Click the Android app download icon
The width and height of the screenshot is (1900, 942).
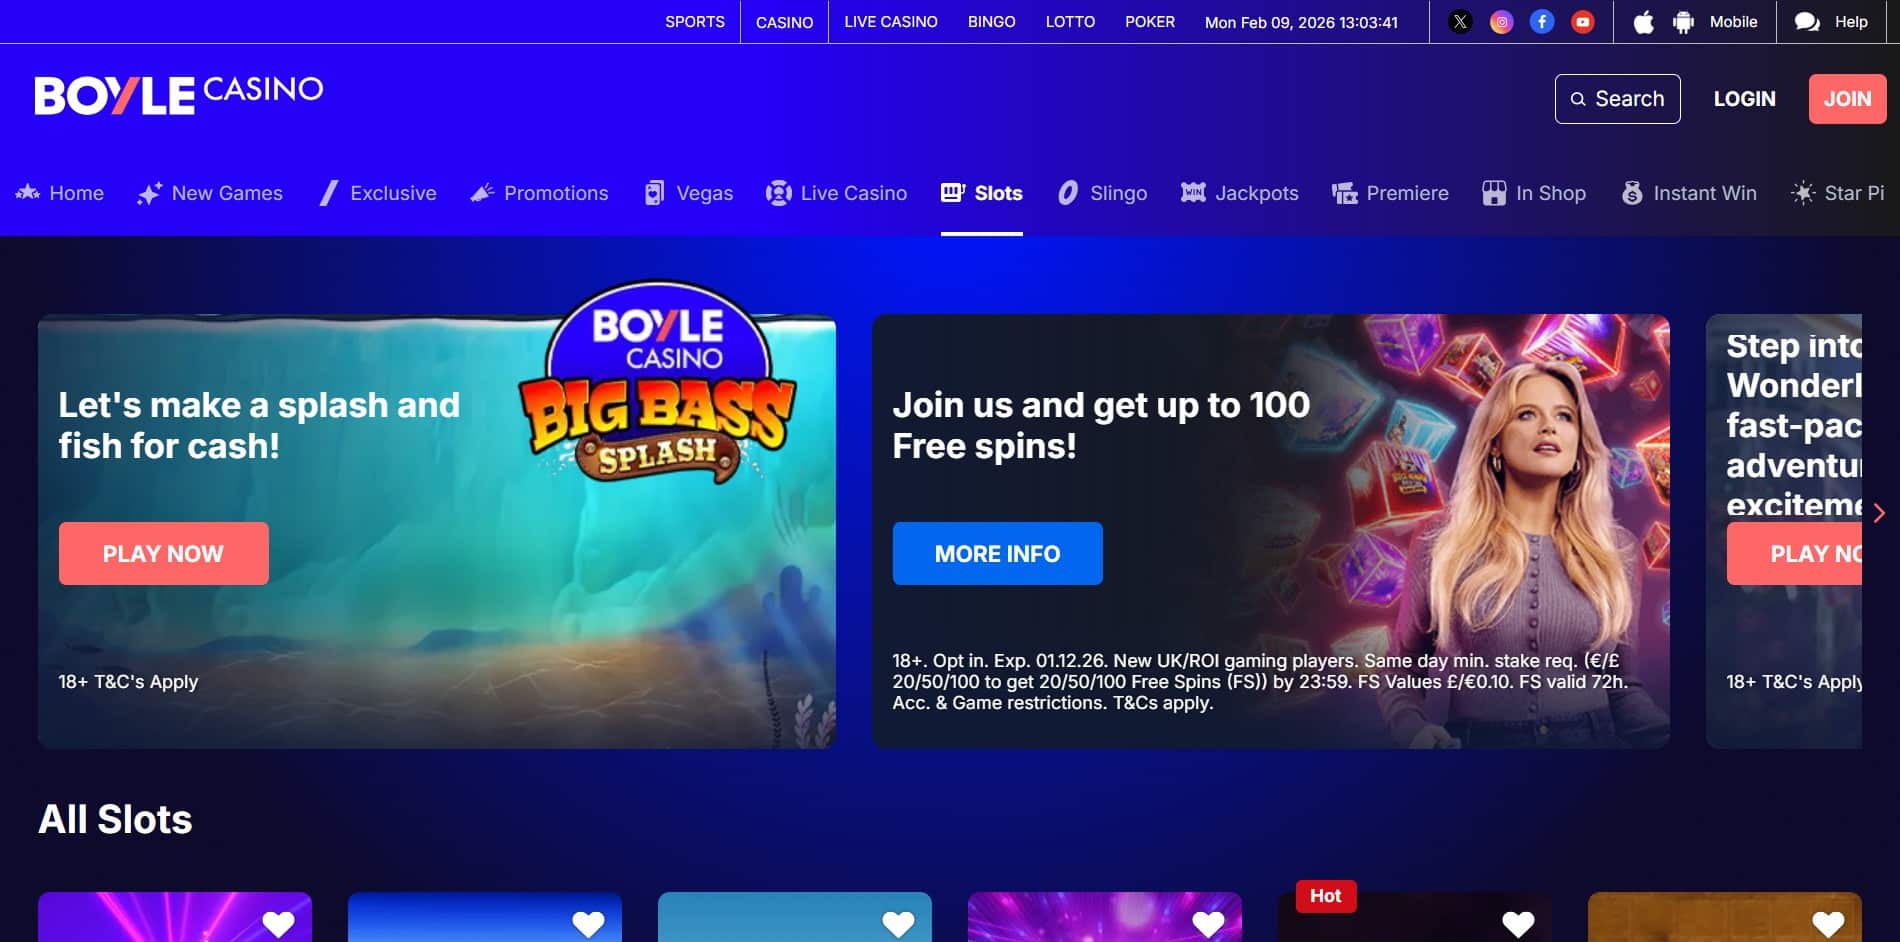[x=1683, y=22]
